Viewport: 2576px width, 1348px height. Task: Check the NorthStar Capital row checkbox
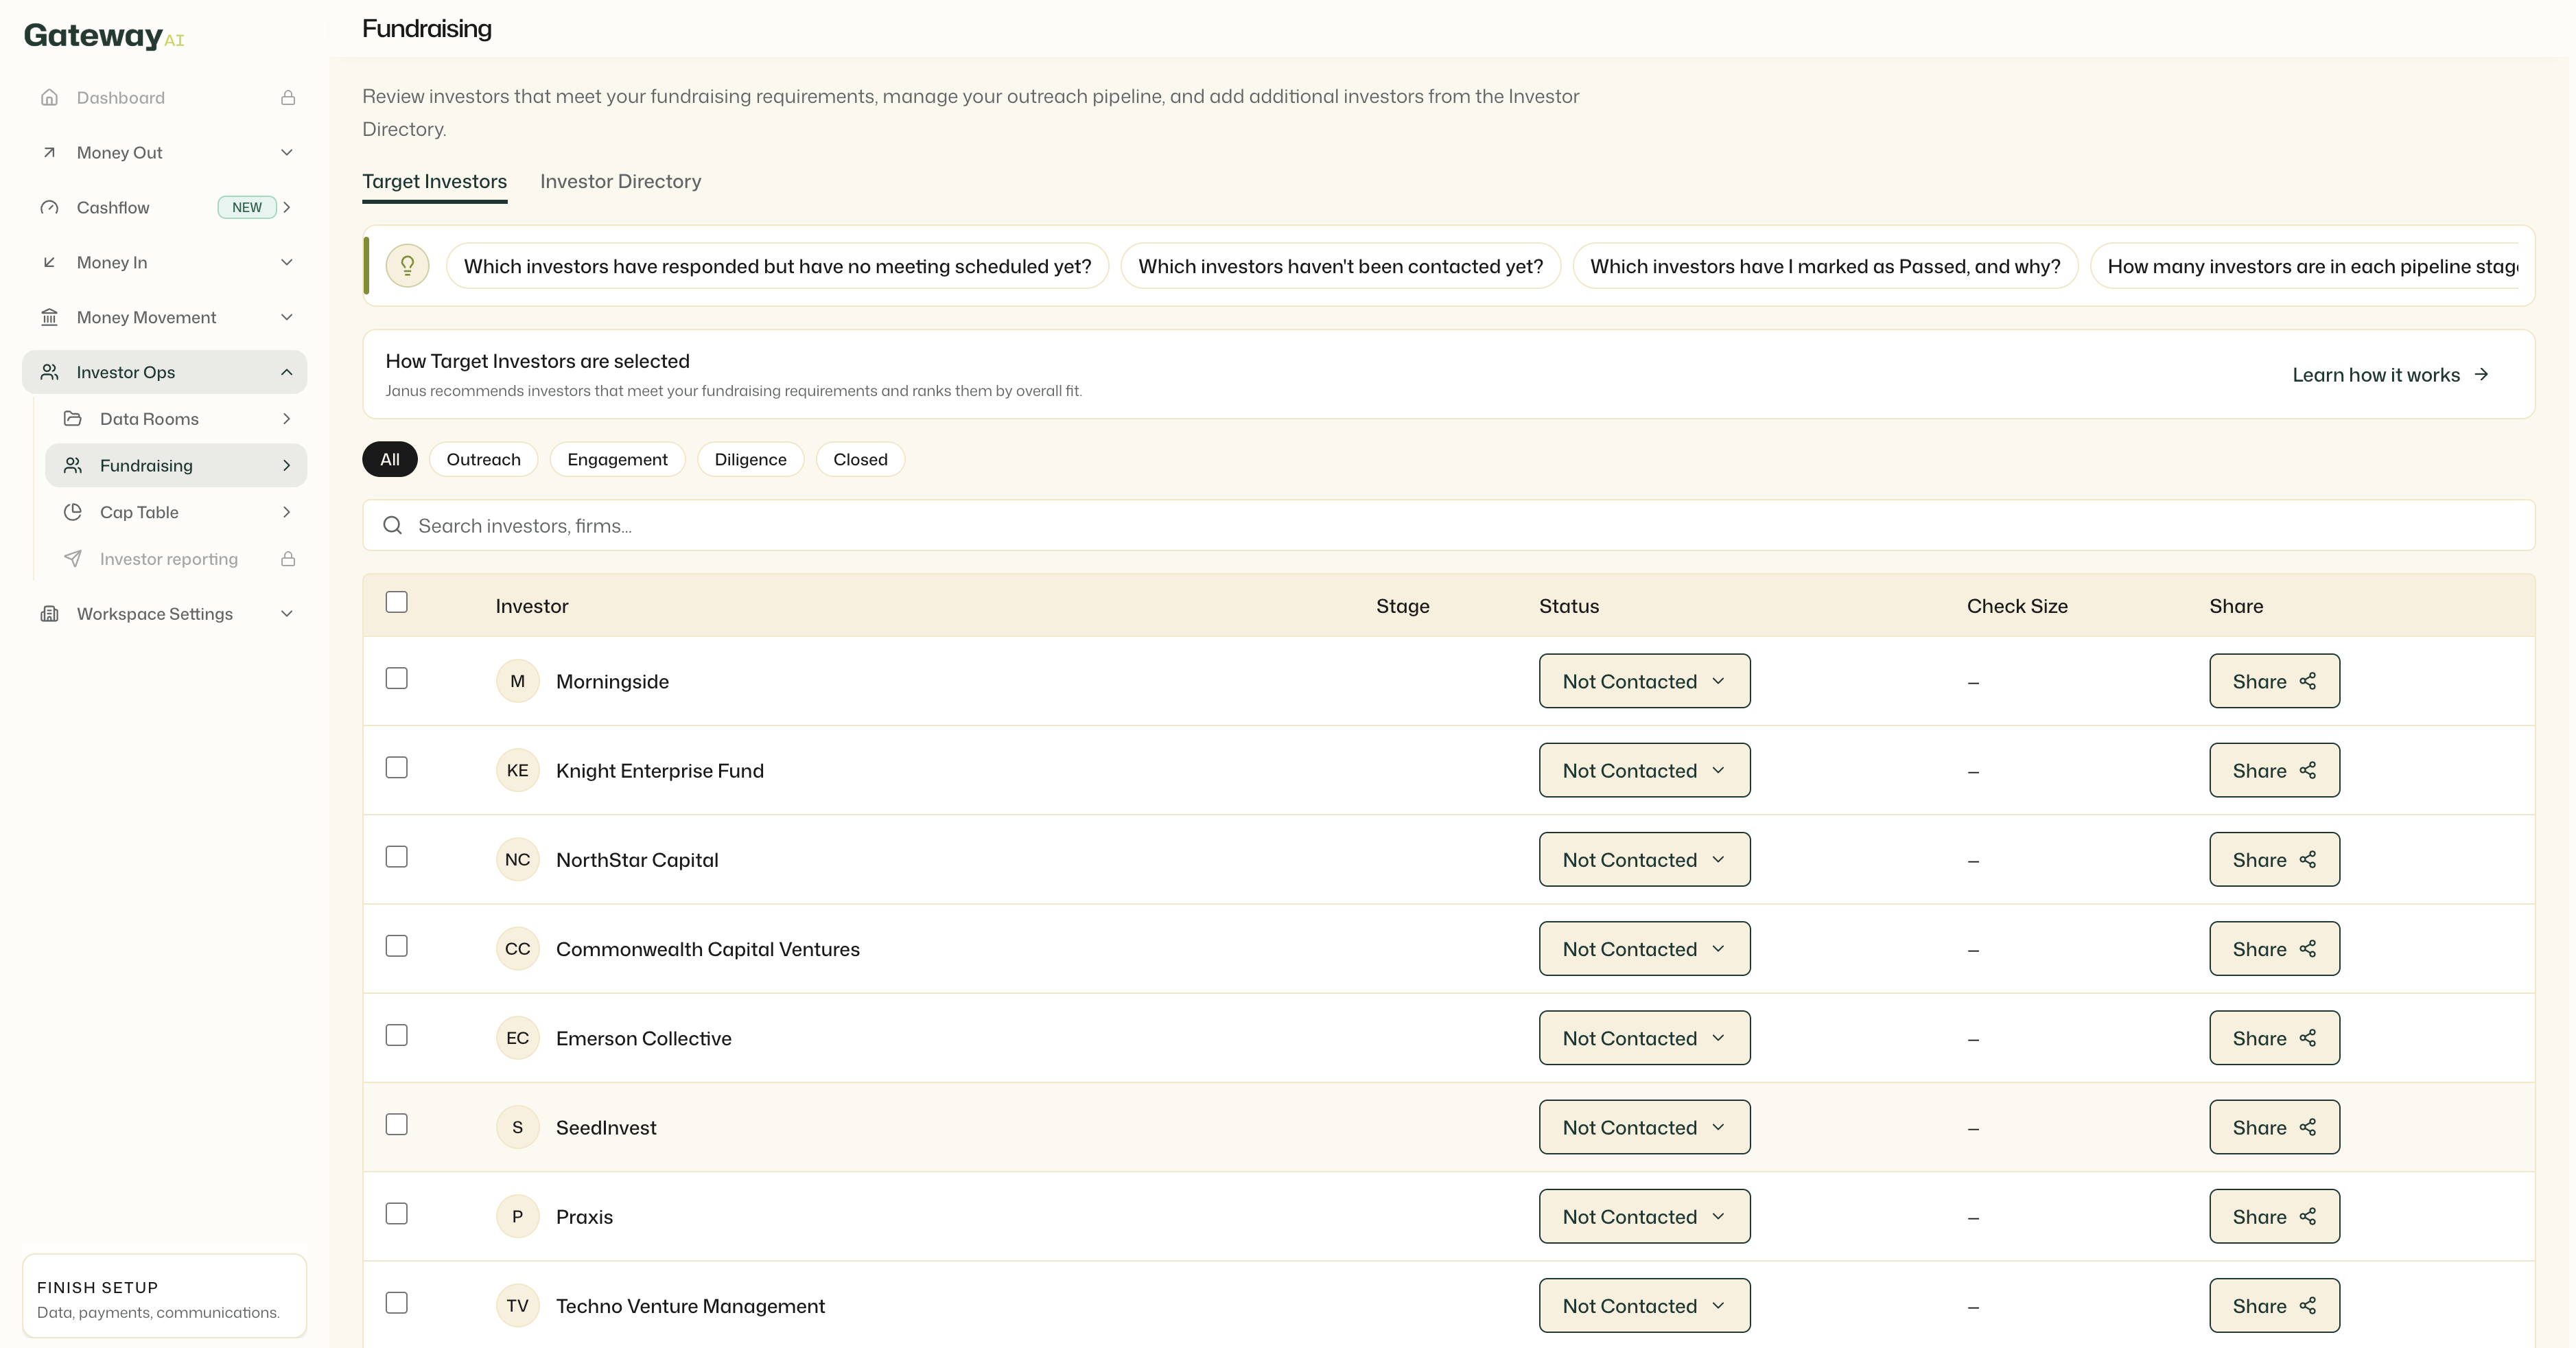397,857
